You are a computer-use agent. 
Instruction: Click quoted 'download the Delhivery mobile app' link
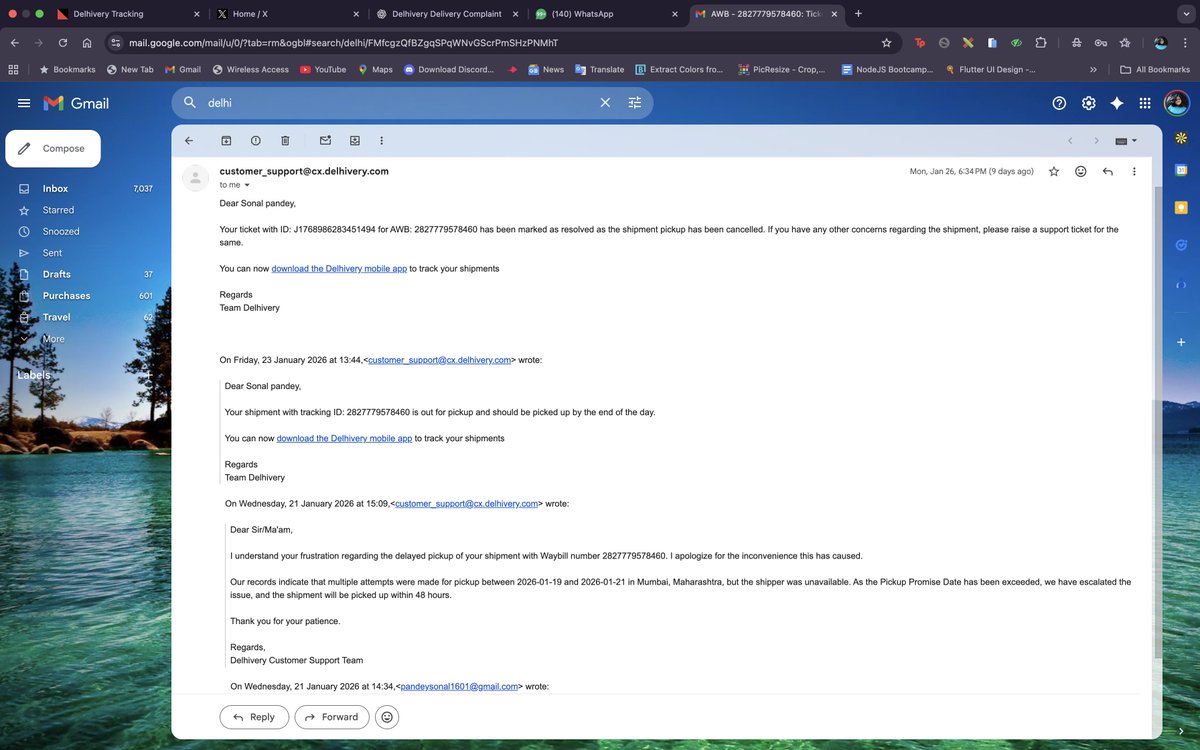tap(344, 438)
